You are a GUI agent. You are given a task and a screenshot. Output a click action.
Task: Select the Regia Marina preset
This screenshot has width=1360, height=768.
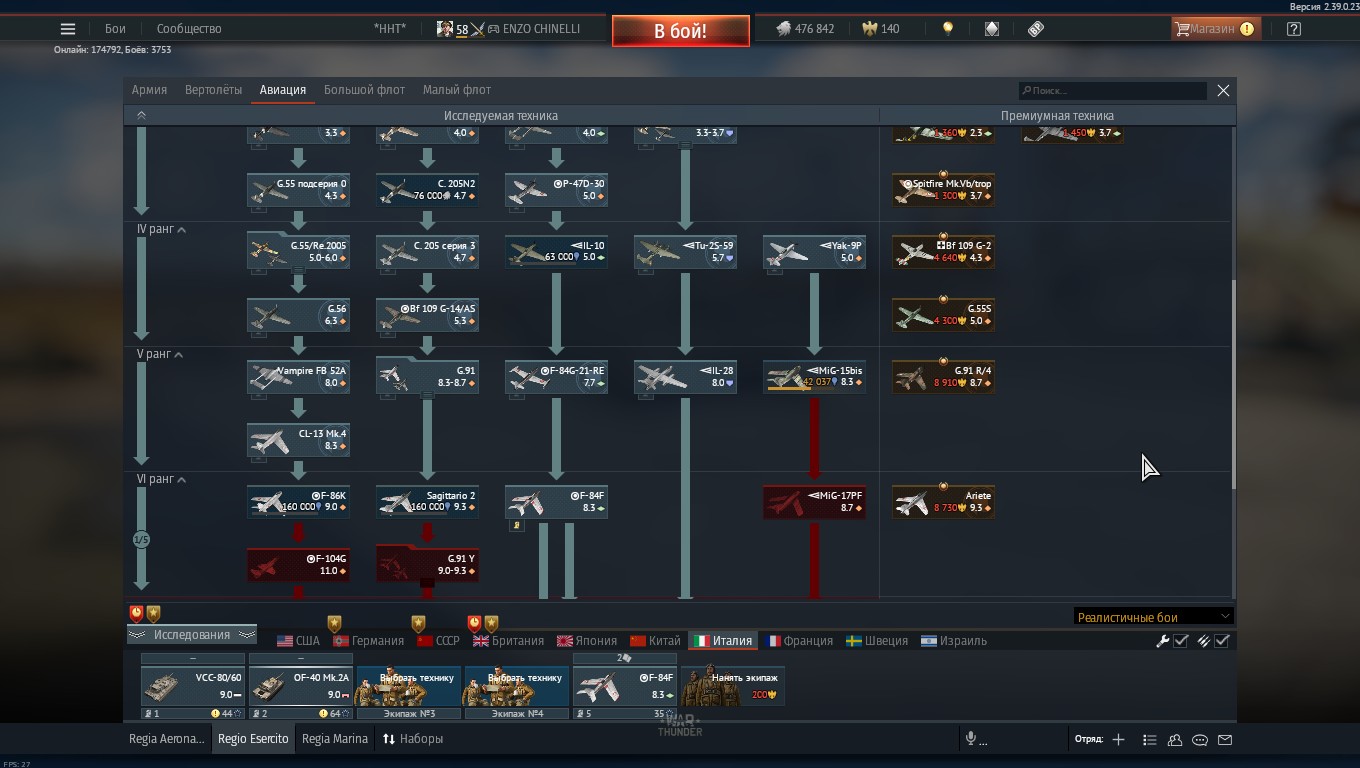(335, 739)
